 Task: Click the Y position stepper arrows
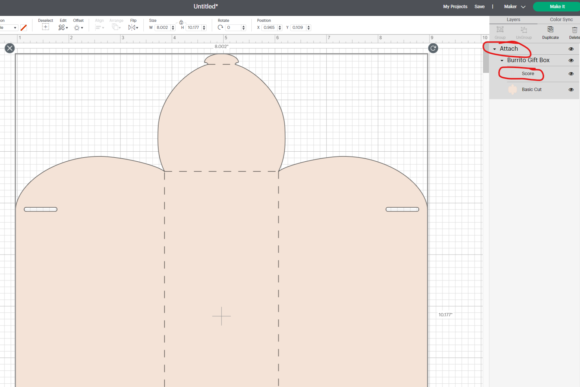308,28
